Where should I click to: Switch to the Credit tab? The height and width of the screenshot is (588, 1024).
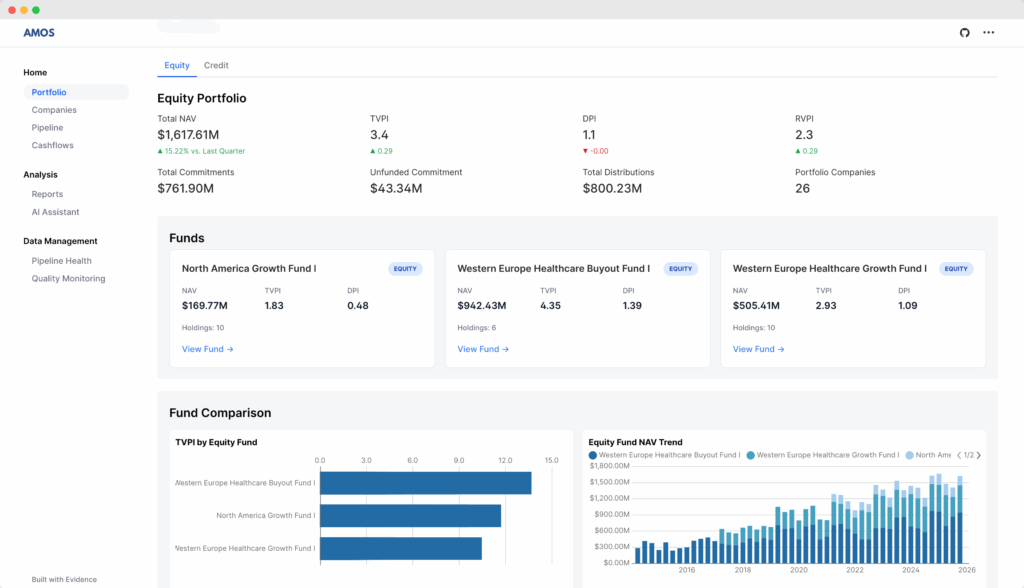point(216,65)
